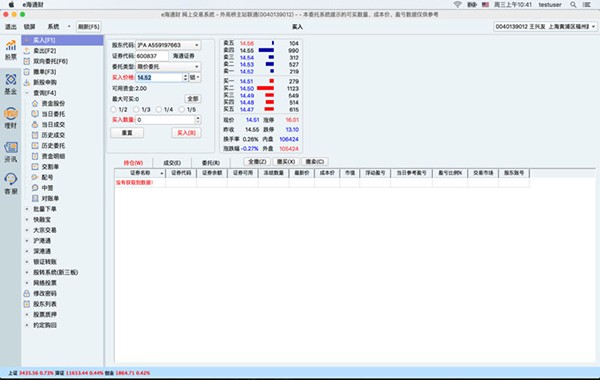Screen dimensions: 600x380
Task: Expand the 股转系统(新三板) tree node
Action: 27,272
